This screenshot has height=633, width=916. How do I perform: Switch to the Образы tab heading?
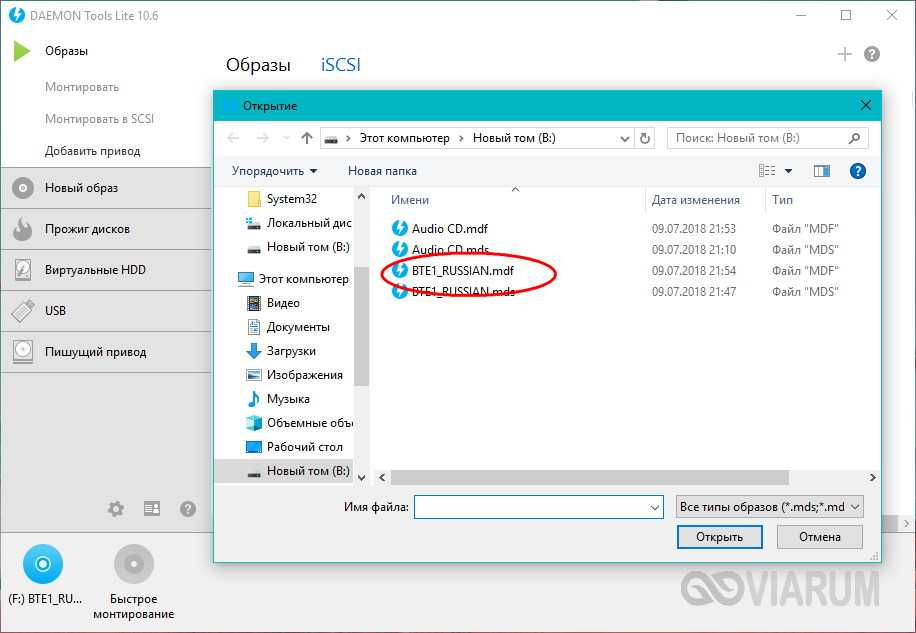coord(258,65)
